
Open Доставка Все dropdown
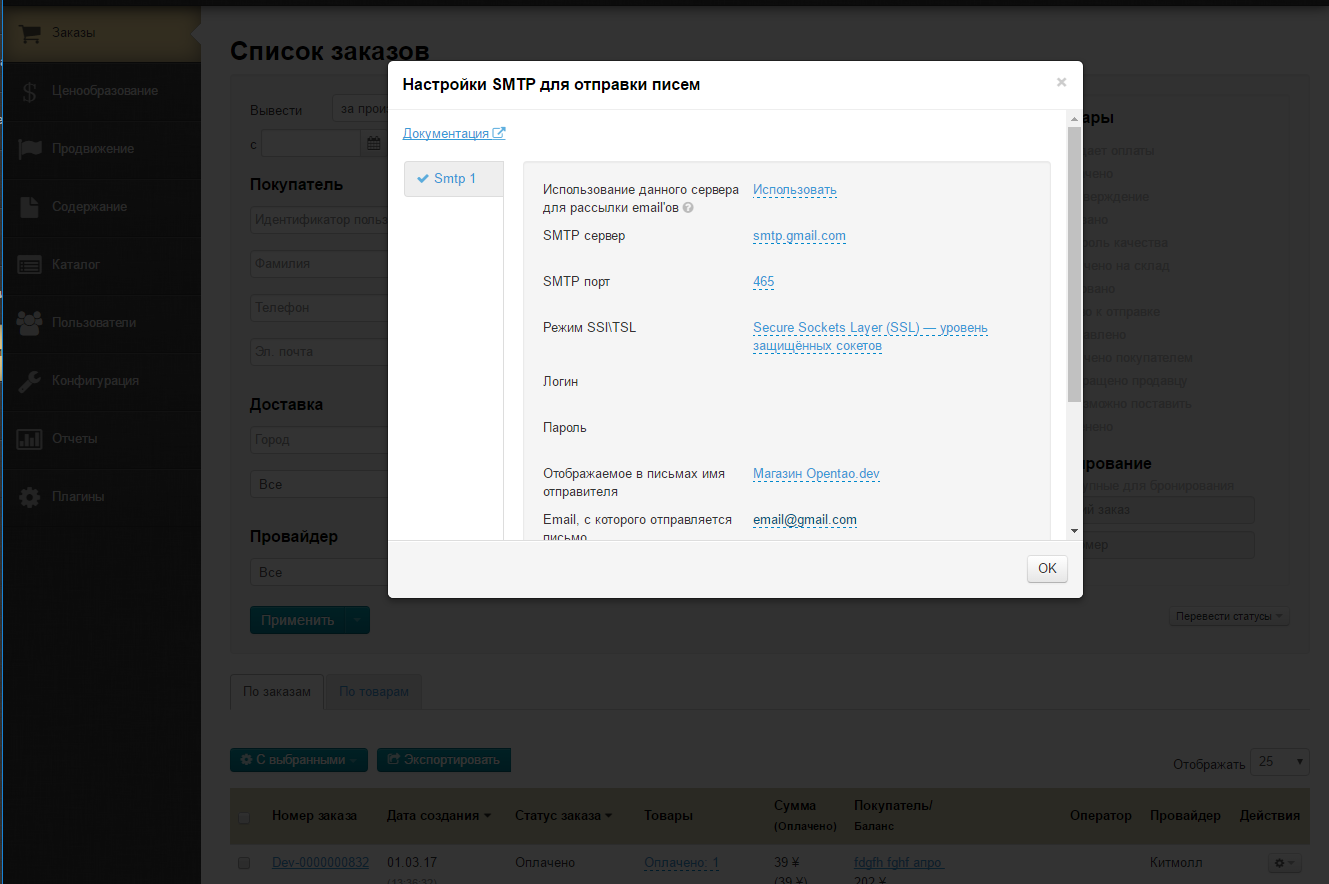(319, 484)
